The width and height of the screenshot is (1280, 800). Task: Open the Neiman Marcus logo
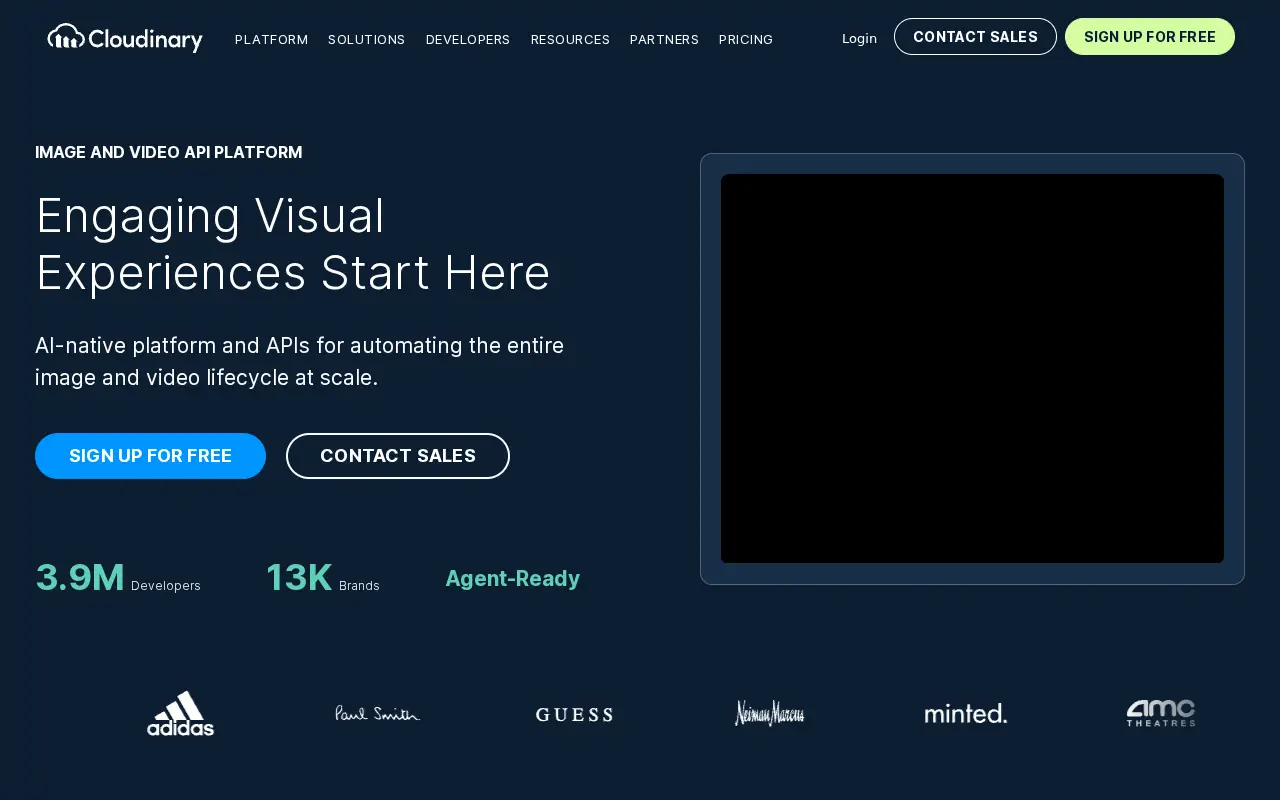click(770, 713)
